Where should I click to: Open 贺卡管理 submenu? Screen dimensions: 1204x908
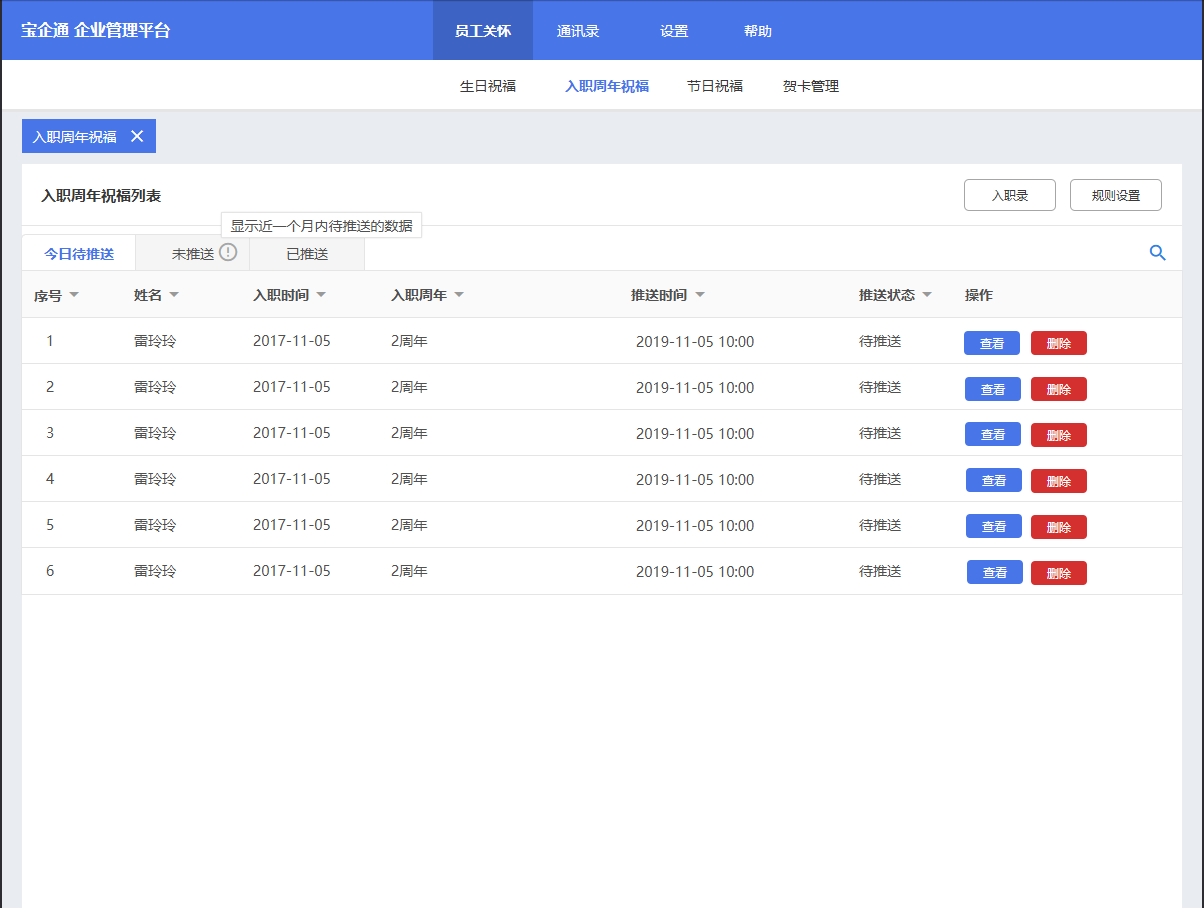point(811,86)
